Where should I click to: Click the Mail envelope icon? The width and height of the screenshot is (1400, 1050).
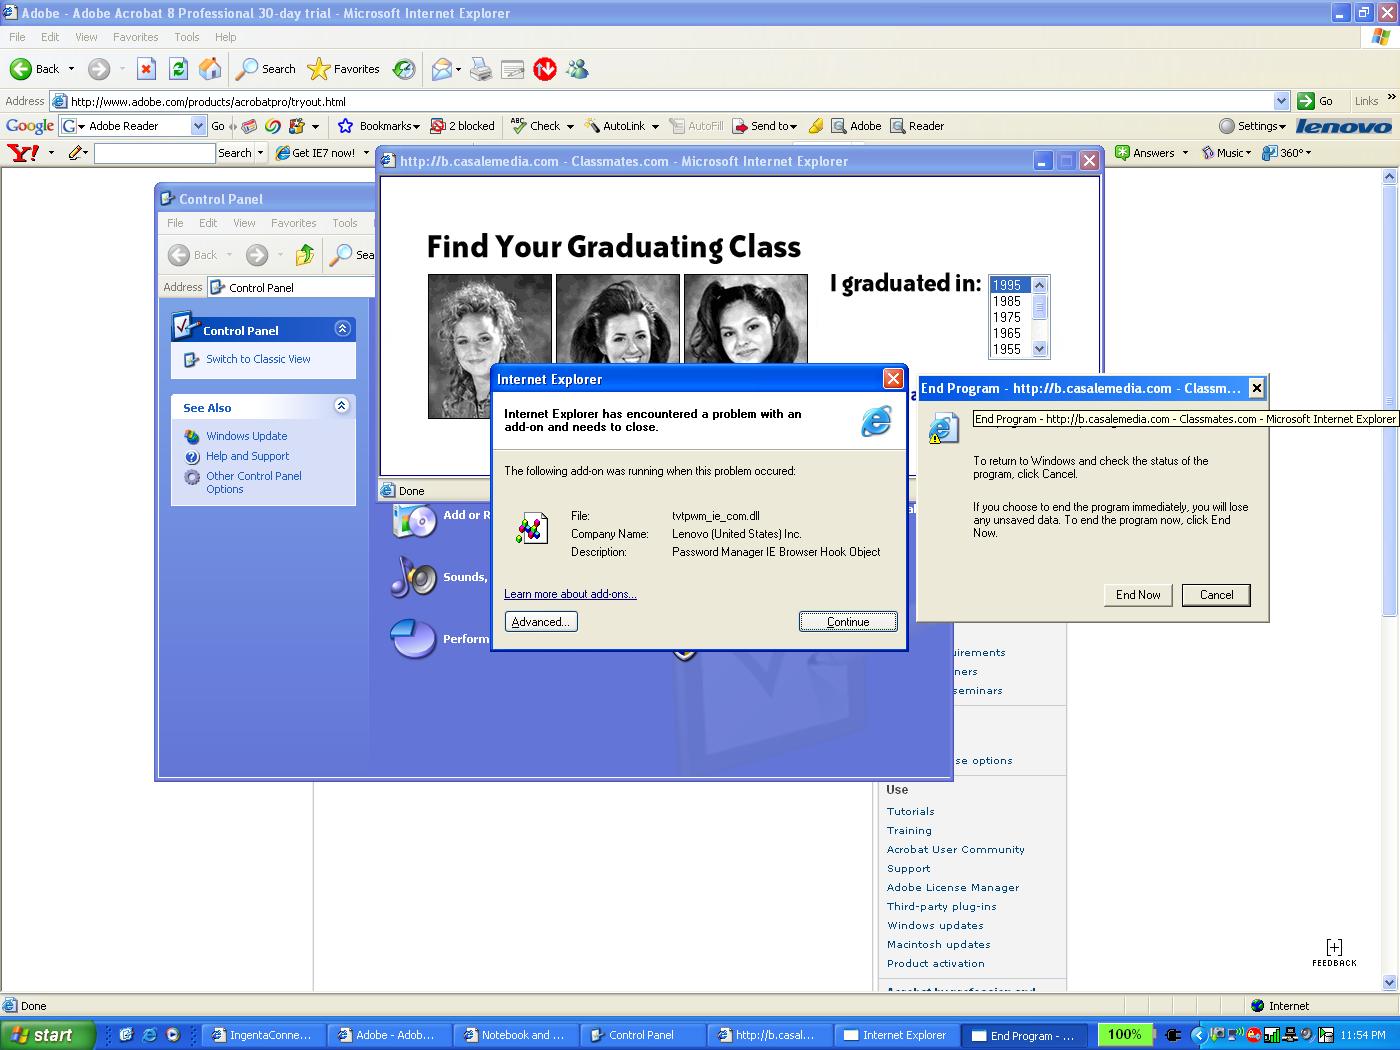(x=441, y=69)
